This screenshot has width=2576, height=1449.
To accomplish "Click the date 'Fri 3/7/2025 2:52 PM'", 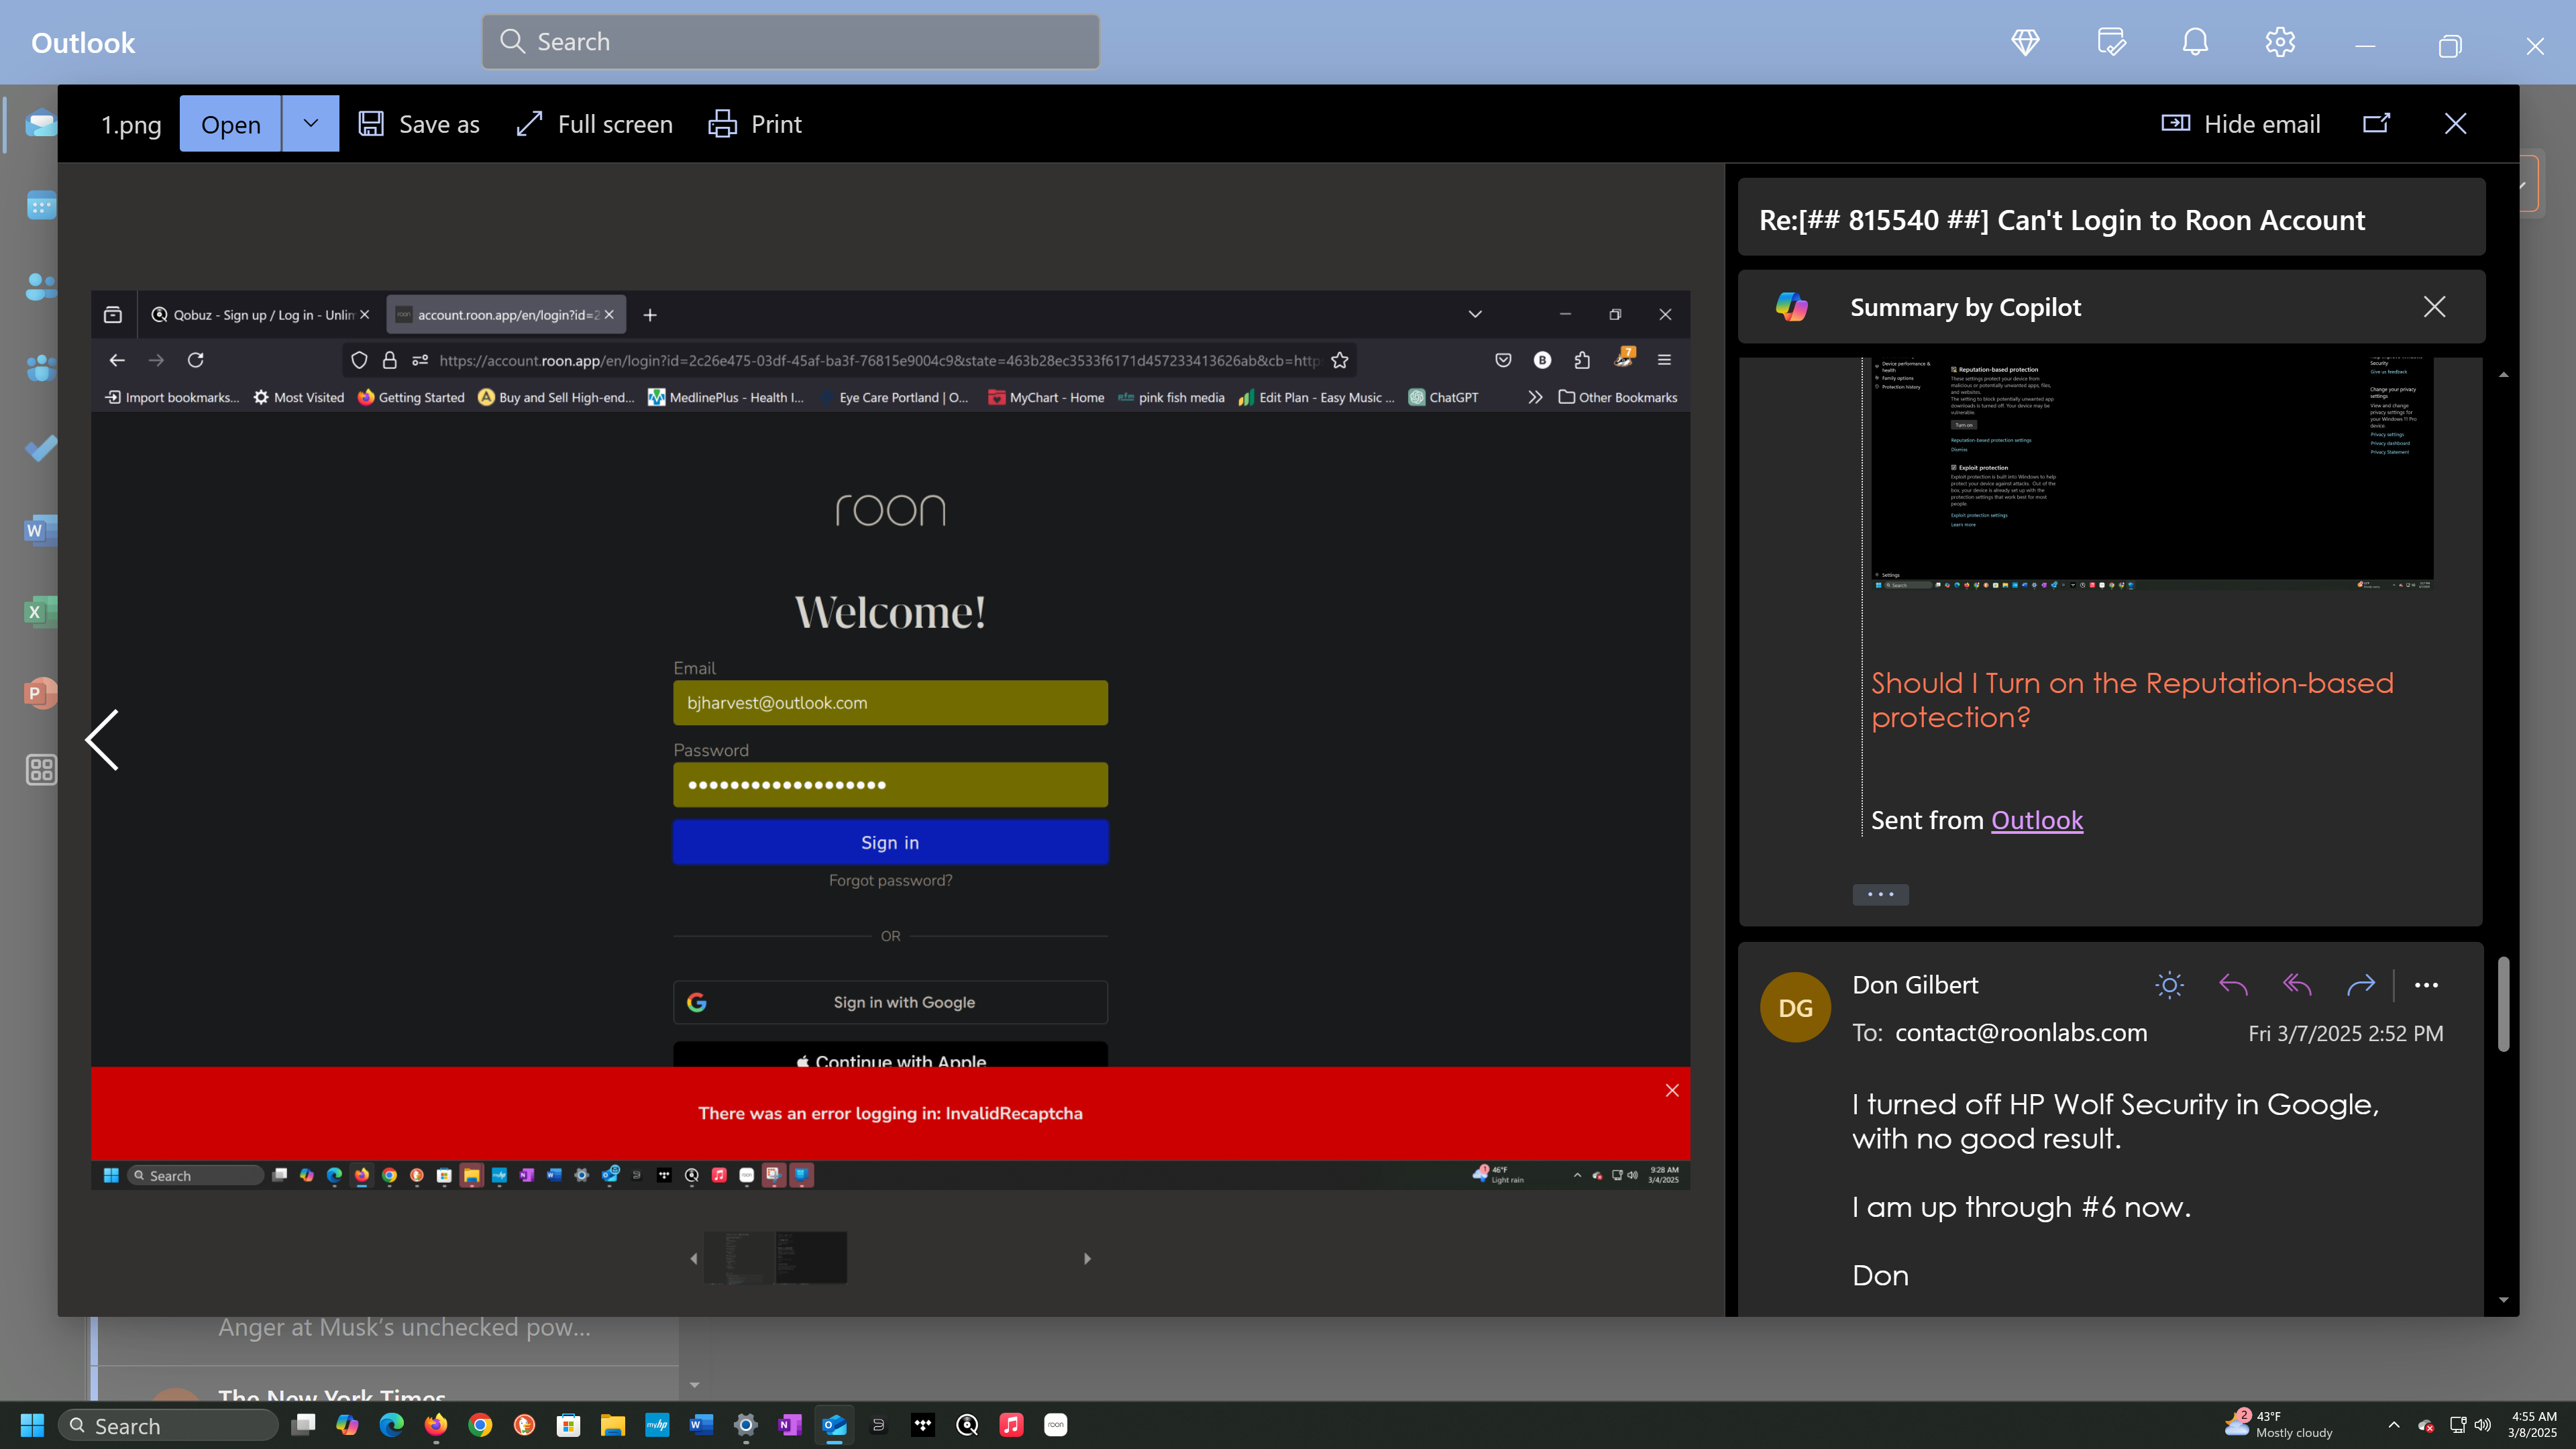I will click(x=2345, y=1033).
